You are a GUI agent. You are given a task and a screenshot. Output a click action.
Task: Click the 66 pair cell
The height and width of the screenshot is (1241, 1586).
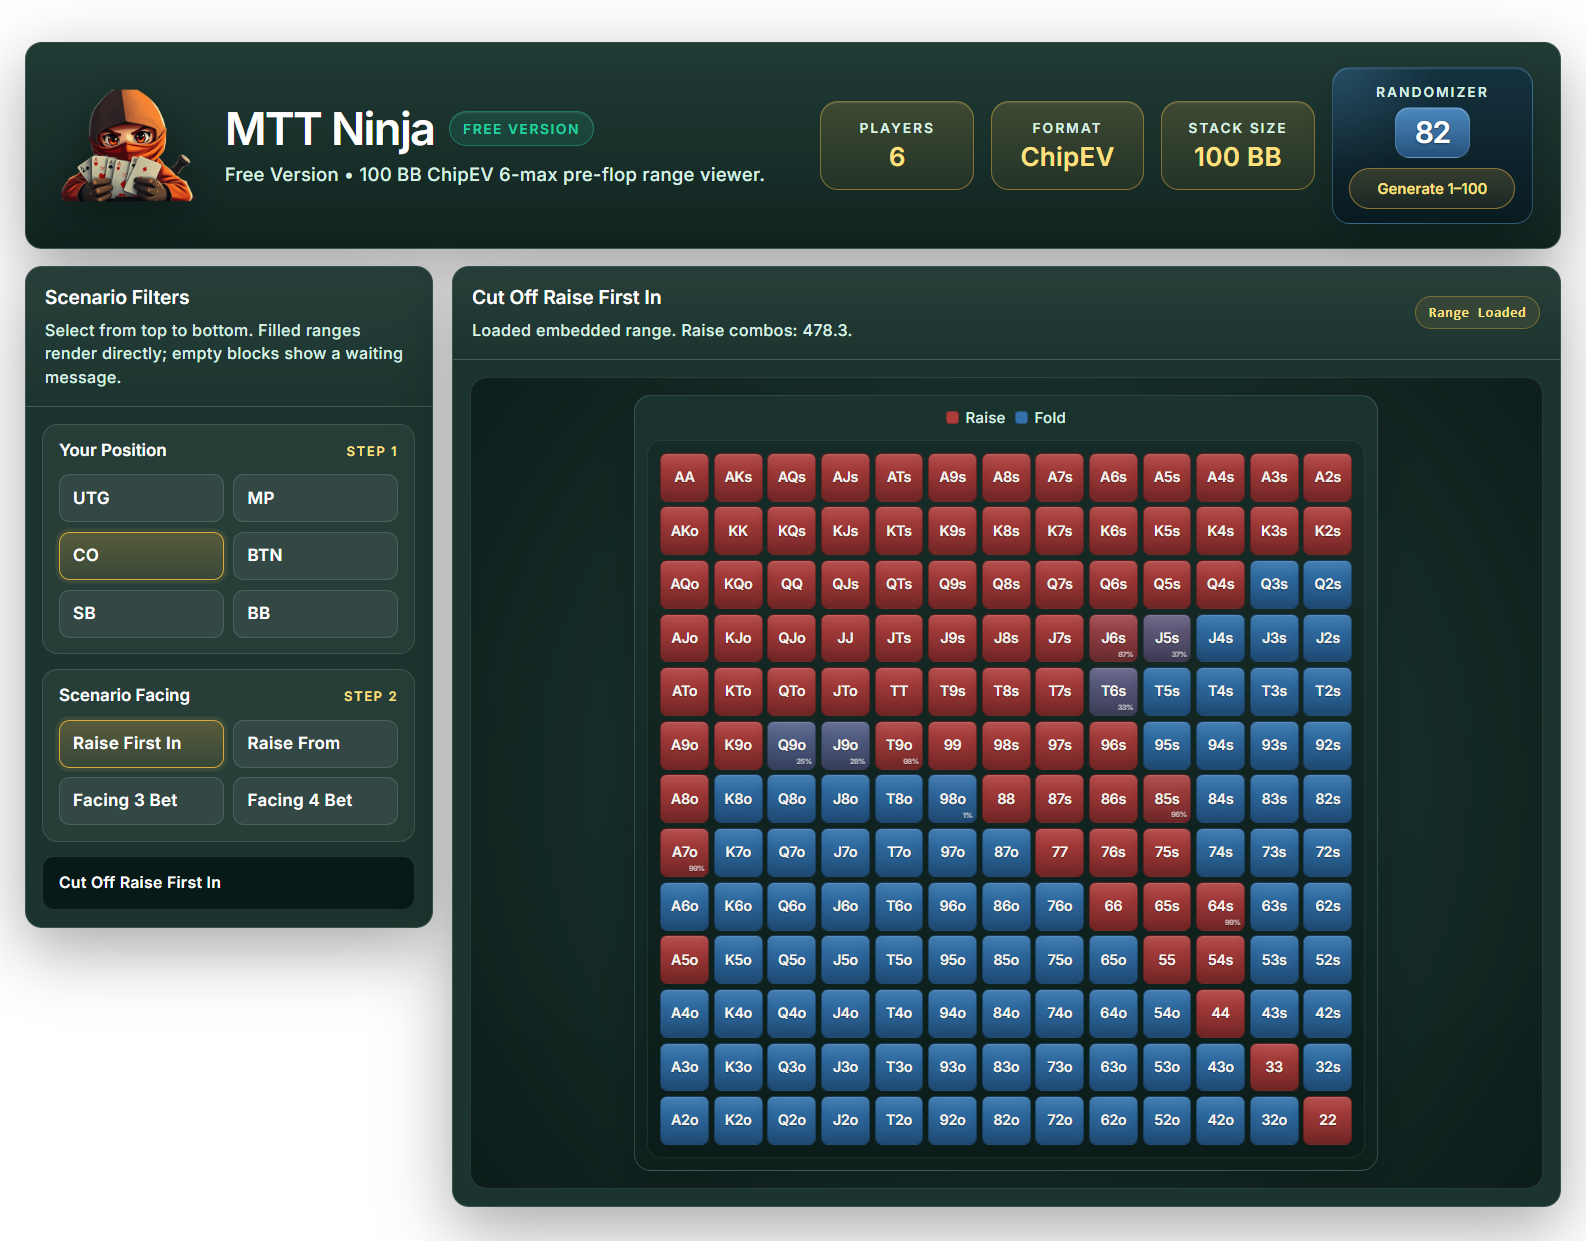pyautogui.click(x=1113, y=906)
